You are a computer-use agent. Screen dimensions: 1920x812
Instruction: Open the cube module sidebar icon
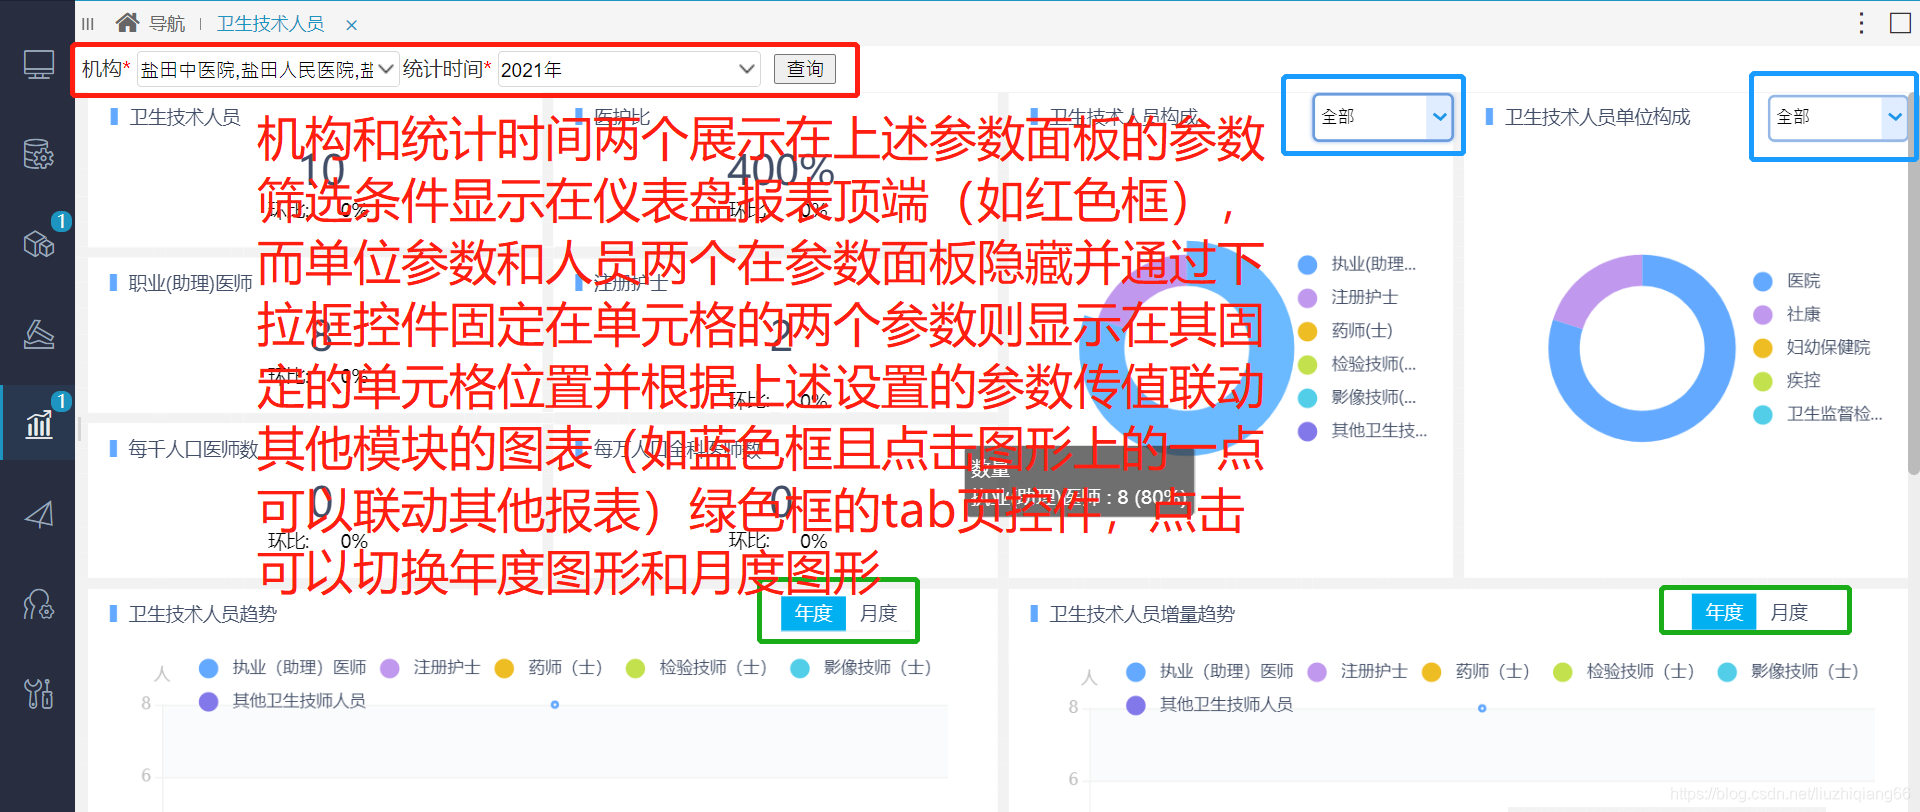[x=38, y=243]
